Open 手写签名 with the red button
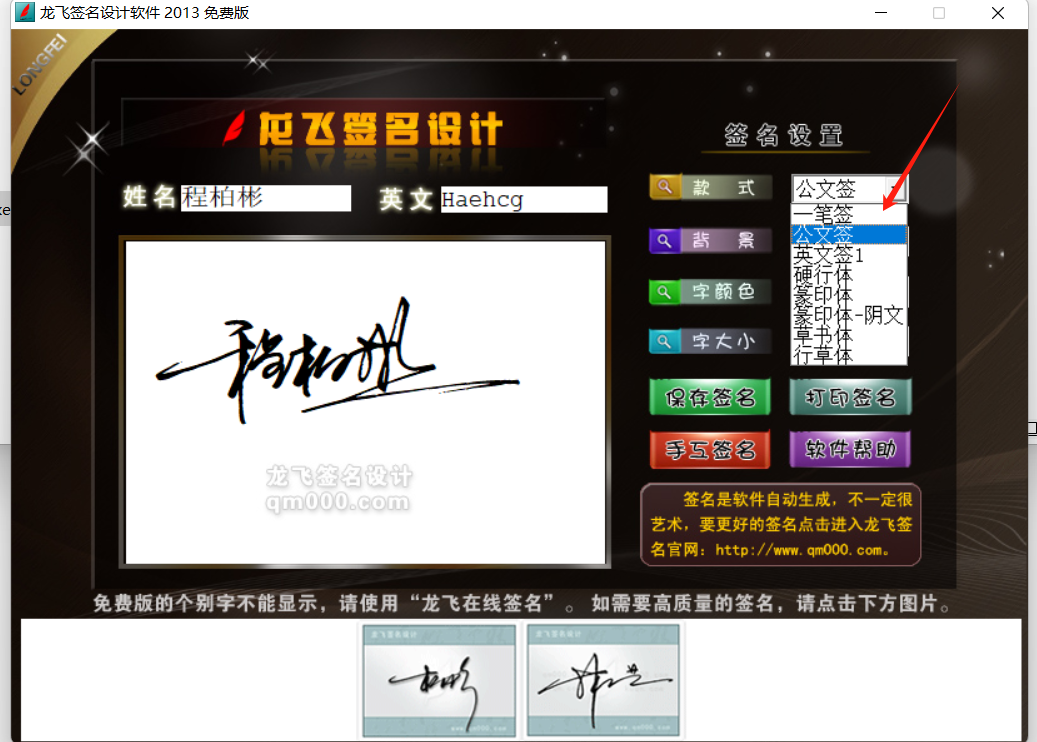Image resolution: width=1037 pixels, height=742 pixels. 710,449
